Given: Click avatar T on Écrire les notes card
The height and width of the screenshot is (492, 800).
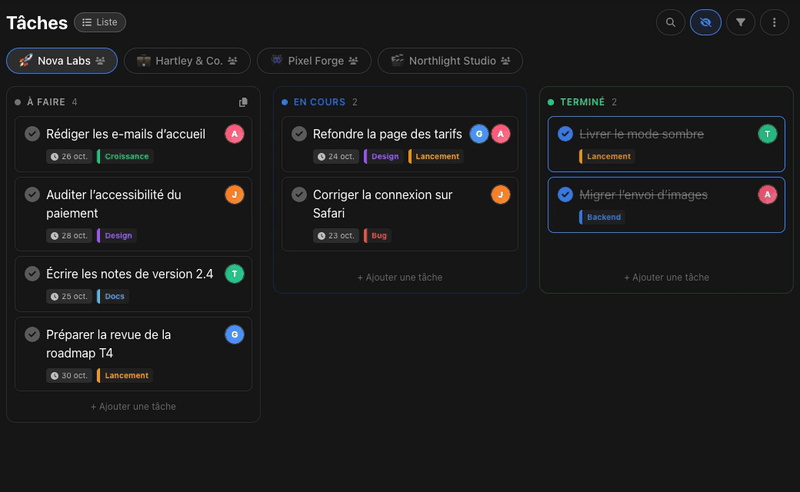Looking at the screenshot, I should (x=235, y=274).
